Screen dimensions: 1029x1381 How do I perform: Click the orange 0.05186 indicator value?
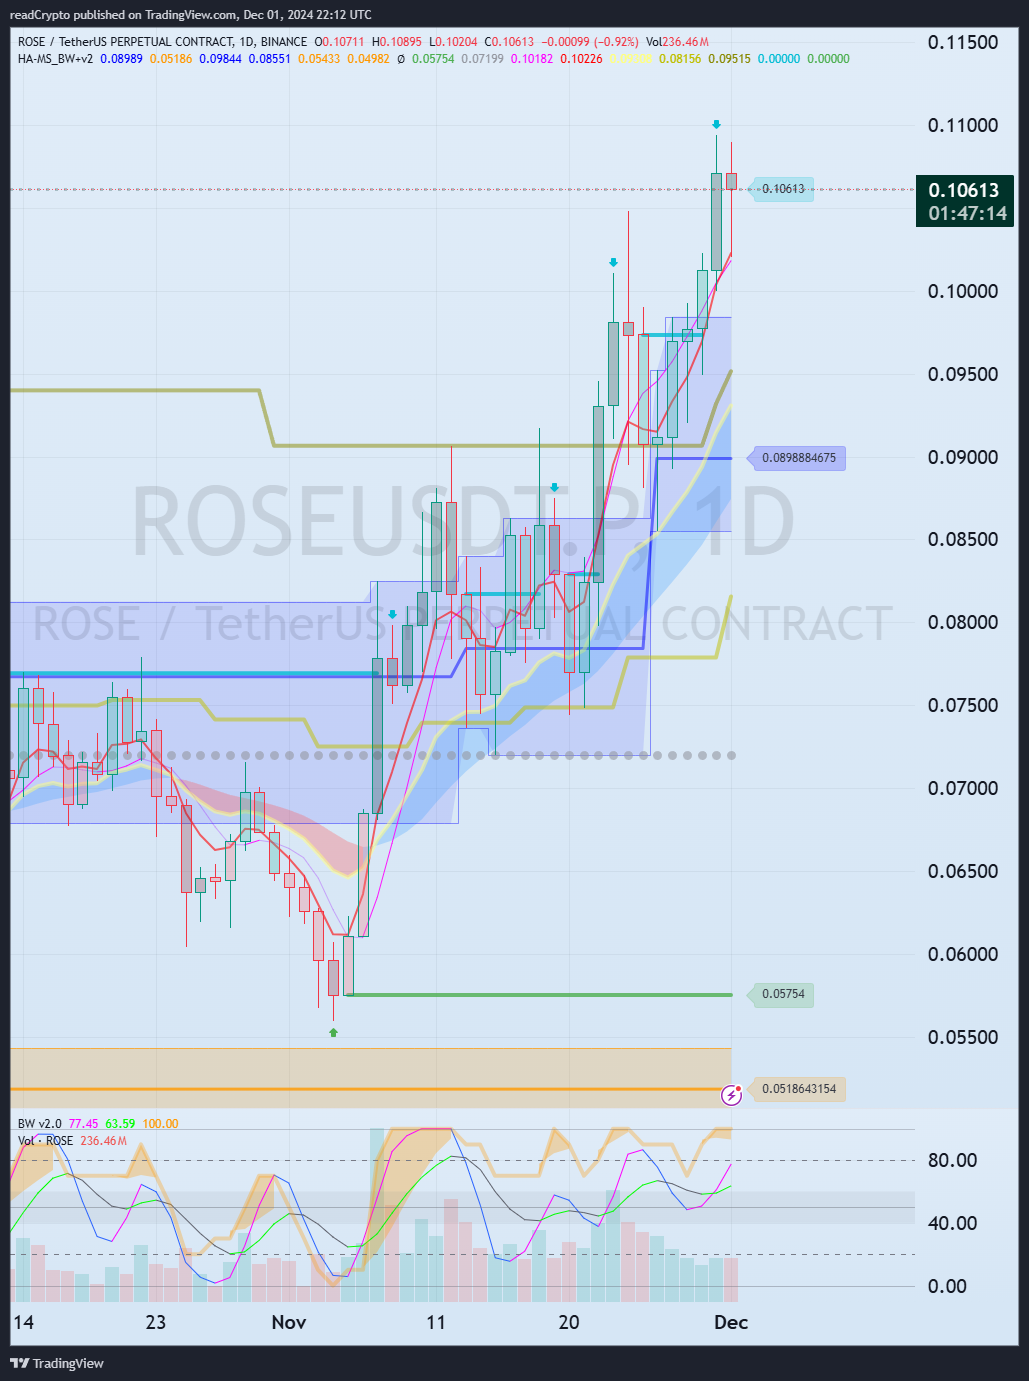pyautogui.click(x=171, y=59)
